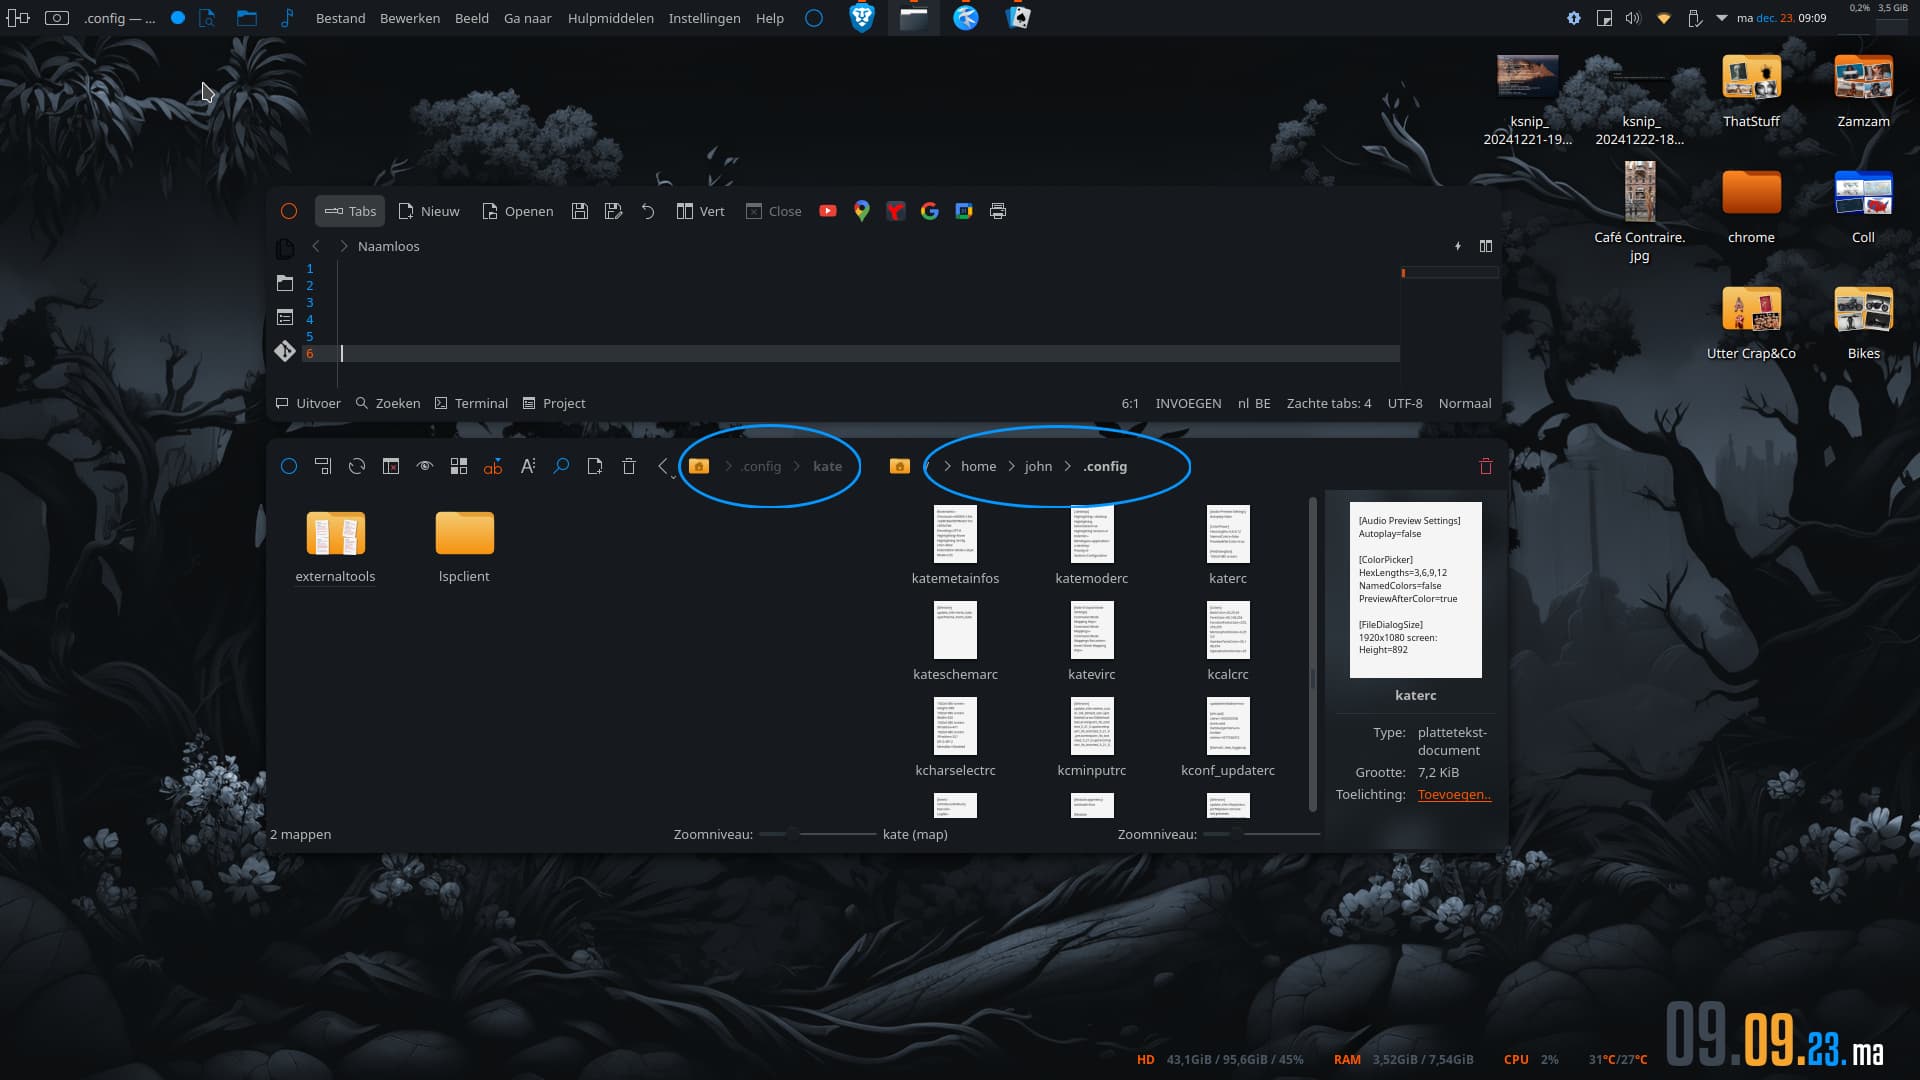Screen dimensions: 1920x1080
Task: Show the Terminal panel in Kate
Action: click(x=471, y=403)
